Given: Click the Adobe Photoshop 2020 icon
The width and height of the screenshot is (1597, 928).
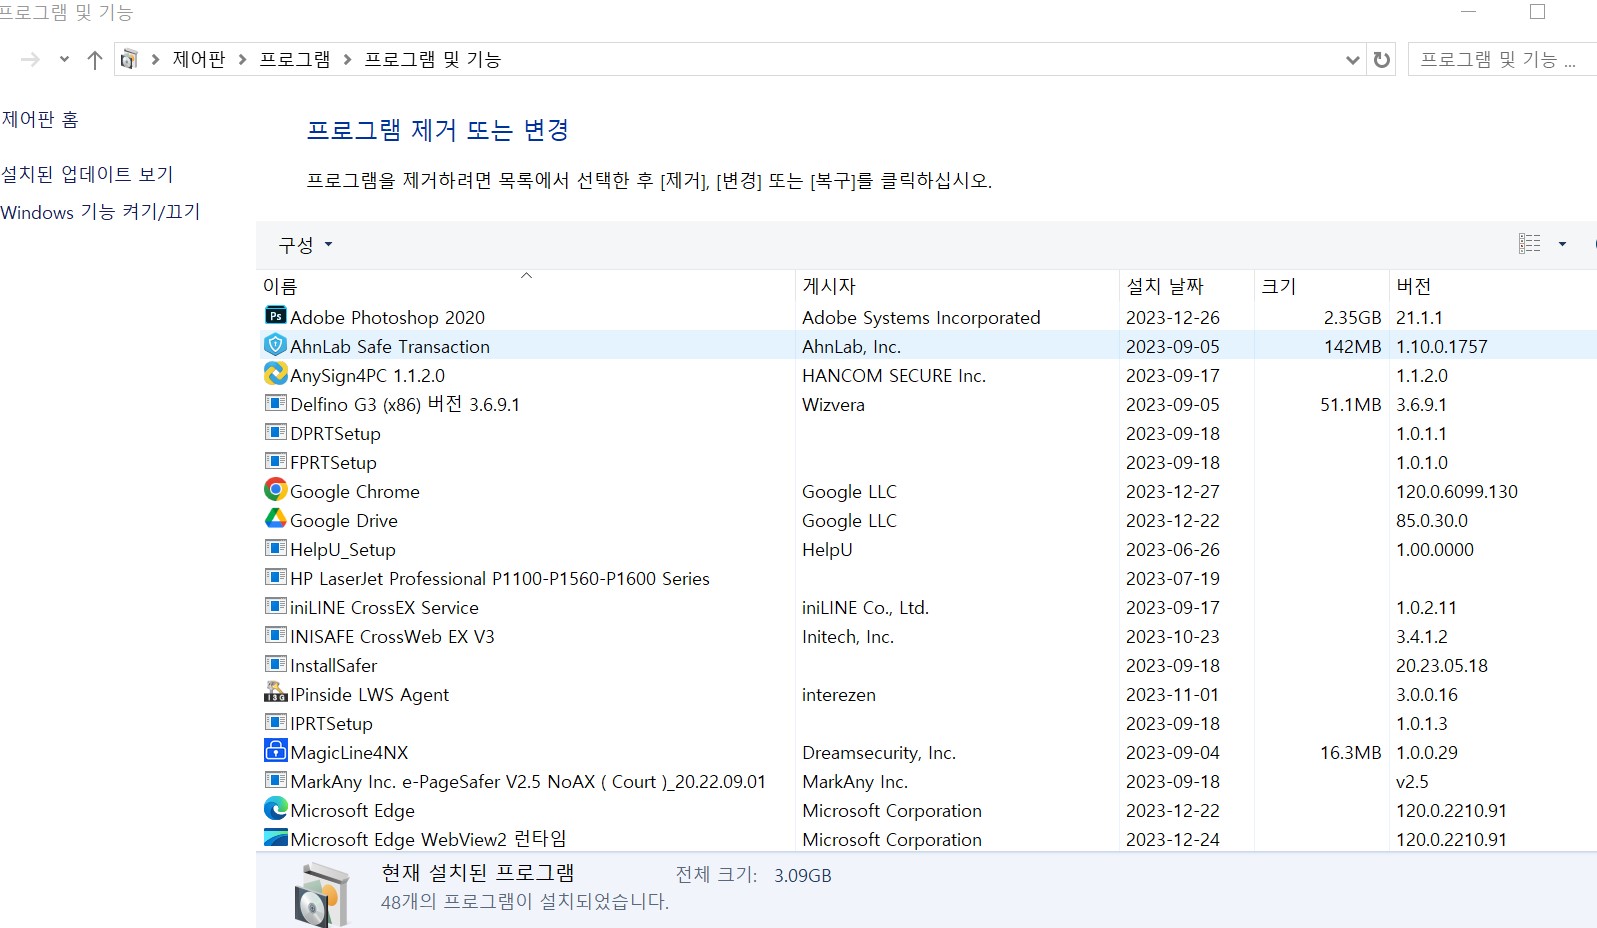Looking at the screenshot, I should (275, 316).
